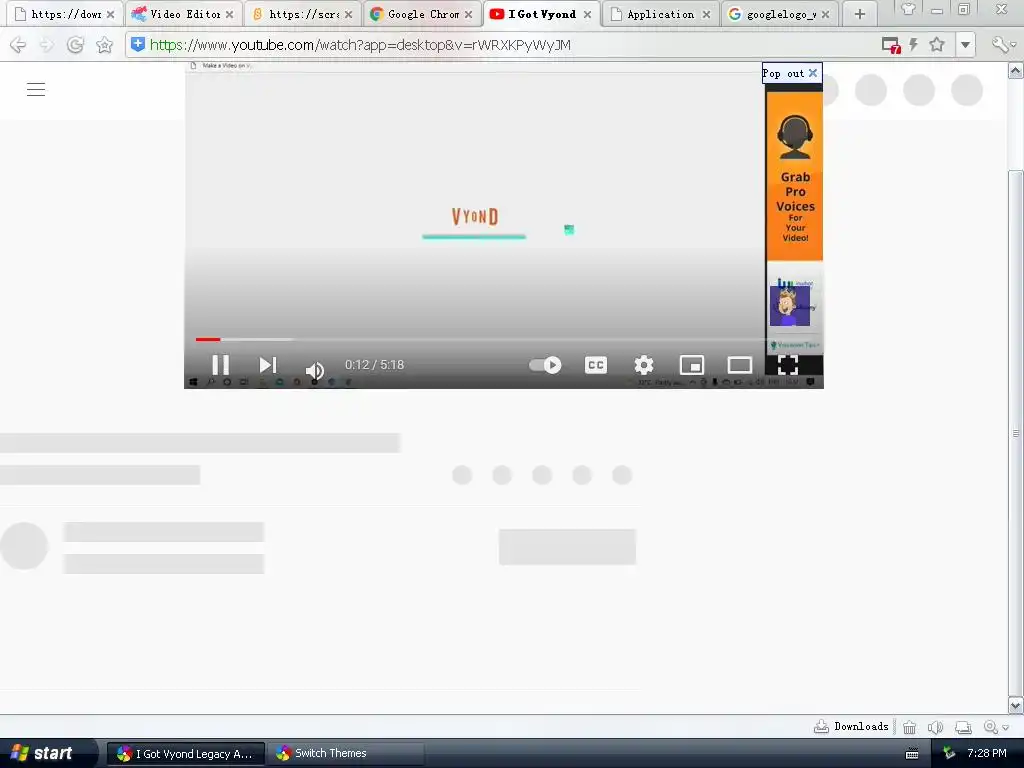
Task: Click the star icon beside the reload button
Action: click(104, 44)
